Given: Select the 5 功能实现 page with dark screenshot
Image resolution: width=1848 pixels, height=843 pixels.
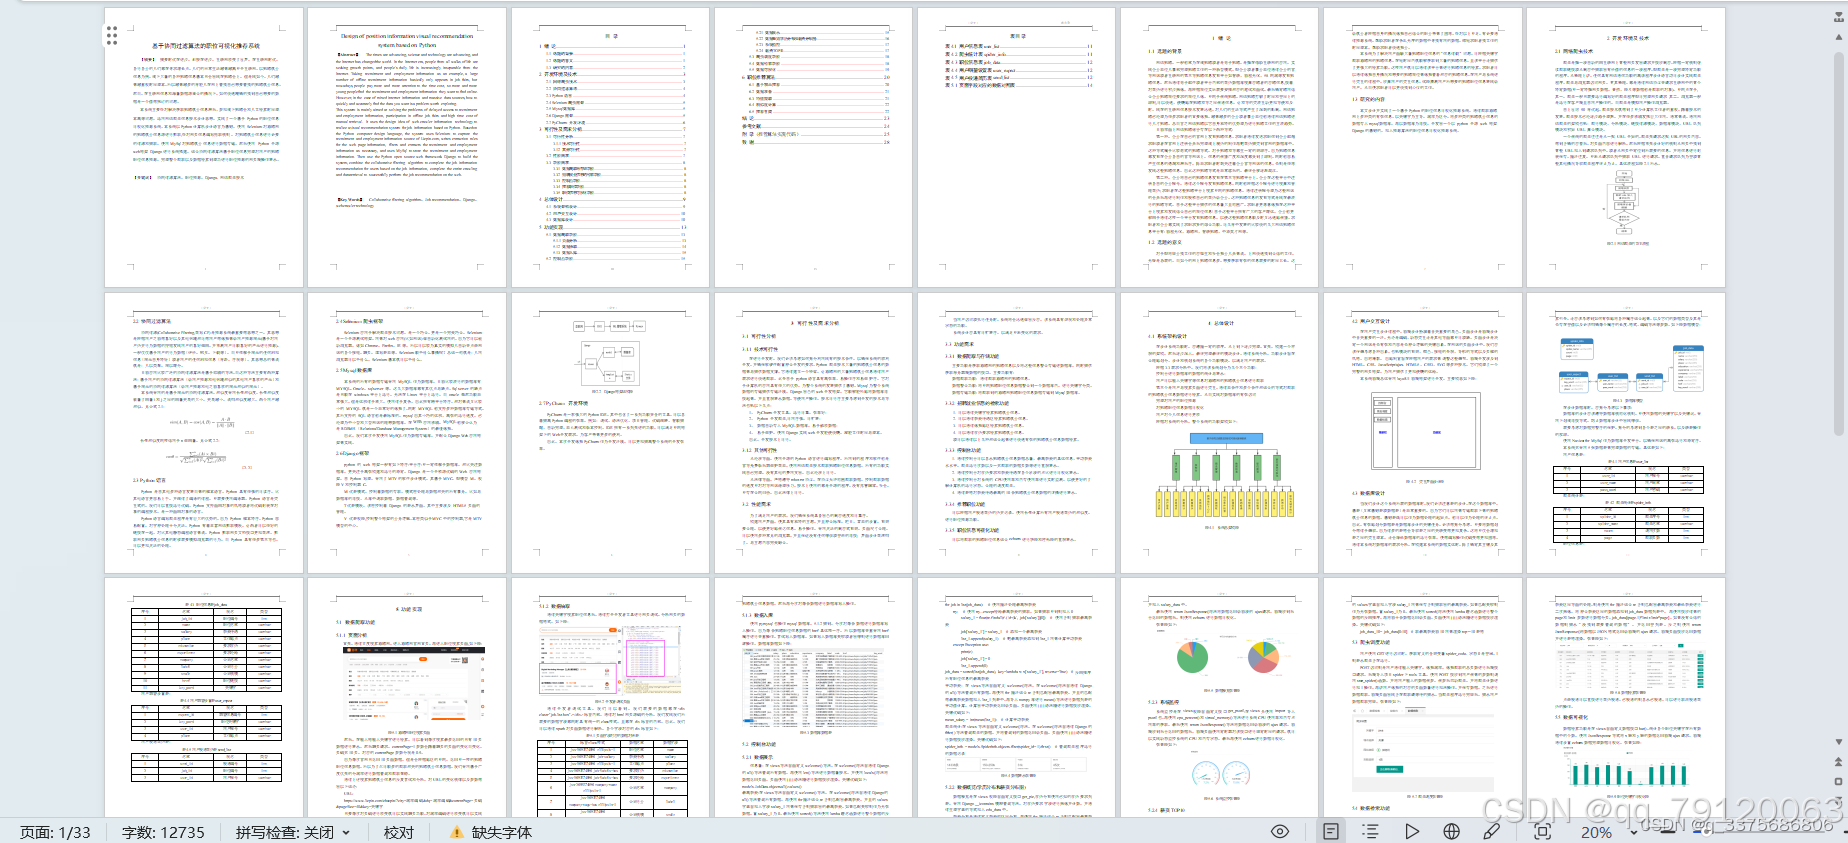Looking at the screenshot, I should [x=407, y=698].
